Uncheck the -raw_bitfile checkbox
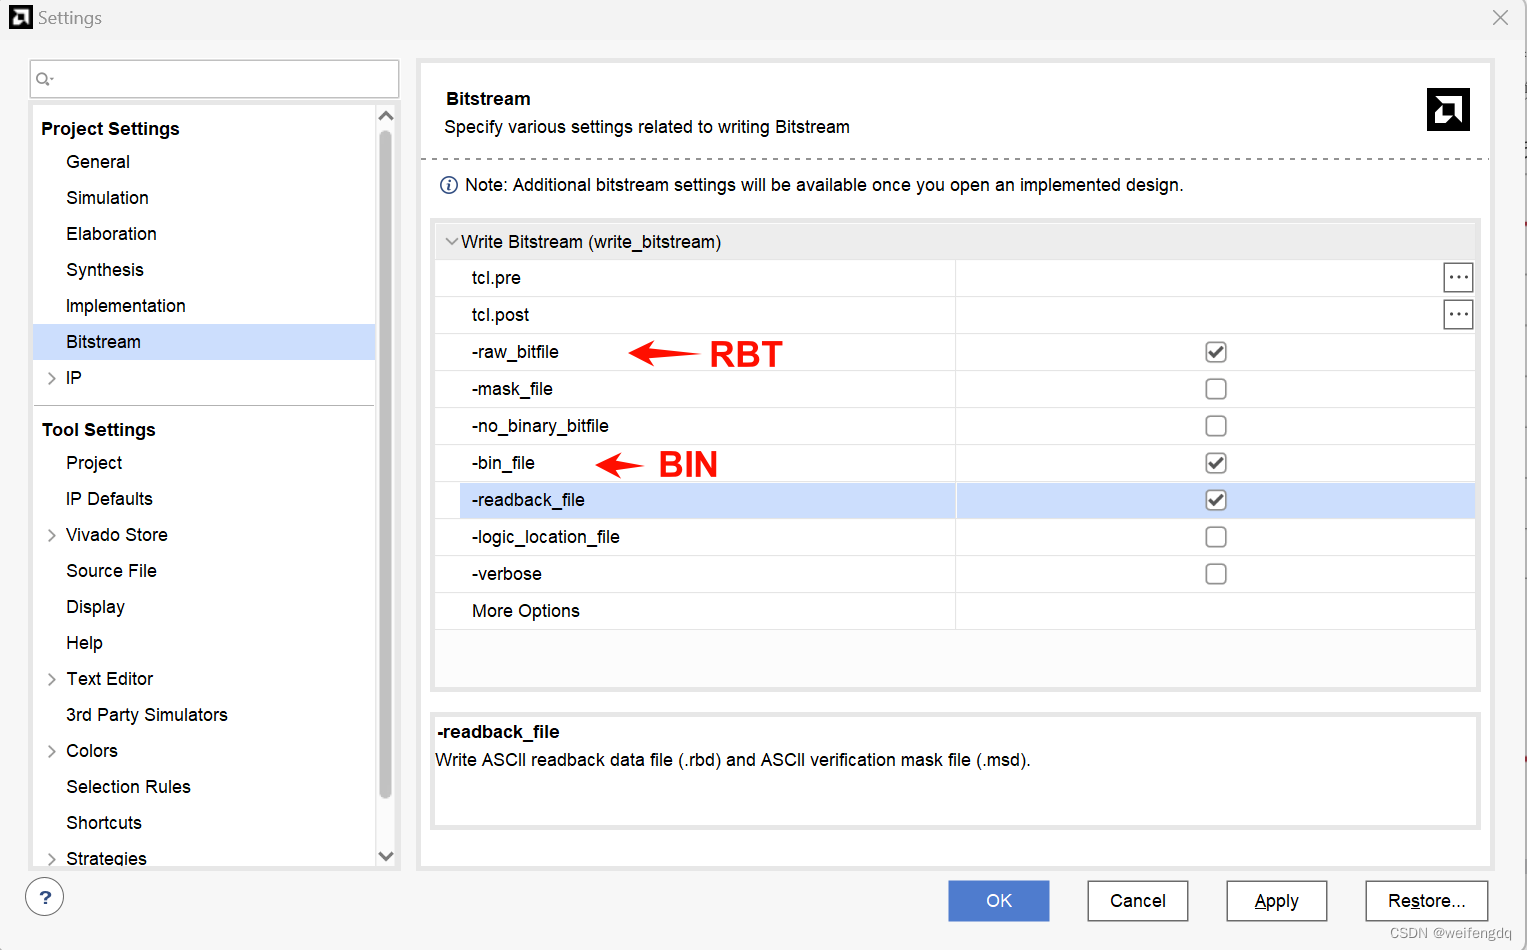The height and width of the screenshot is (950, 1527). 1216,352
